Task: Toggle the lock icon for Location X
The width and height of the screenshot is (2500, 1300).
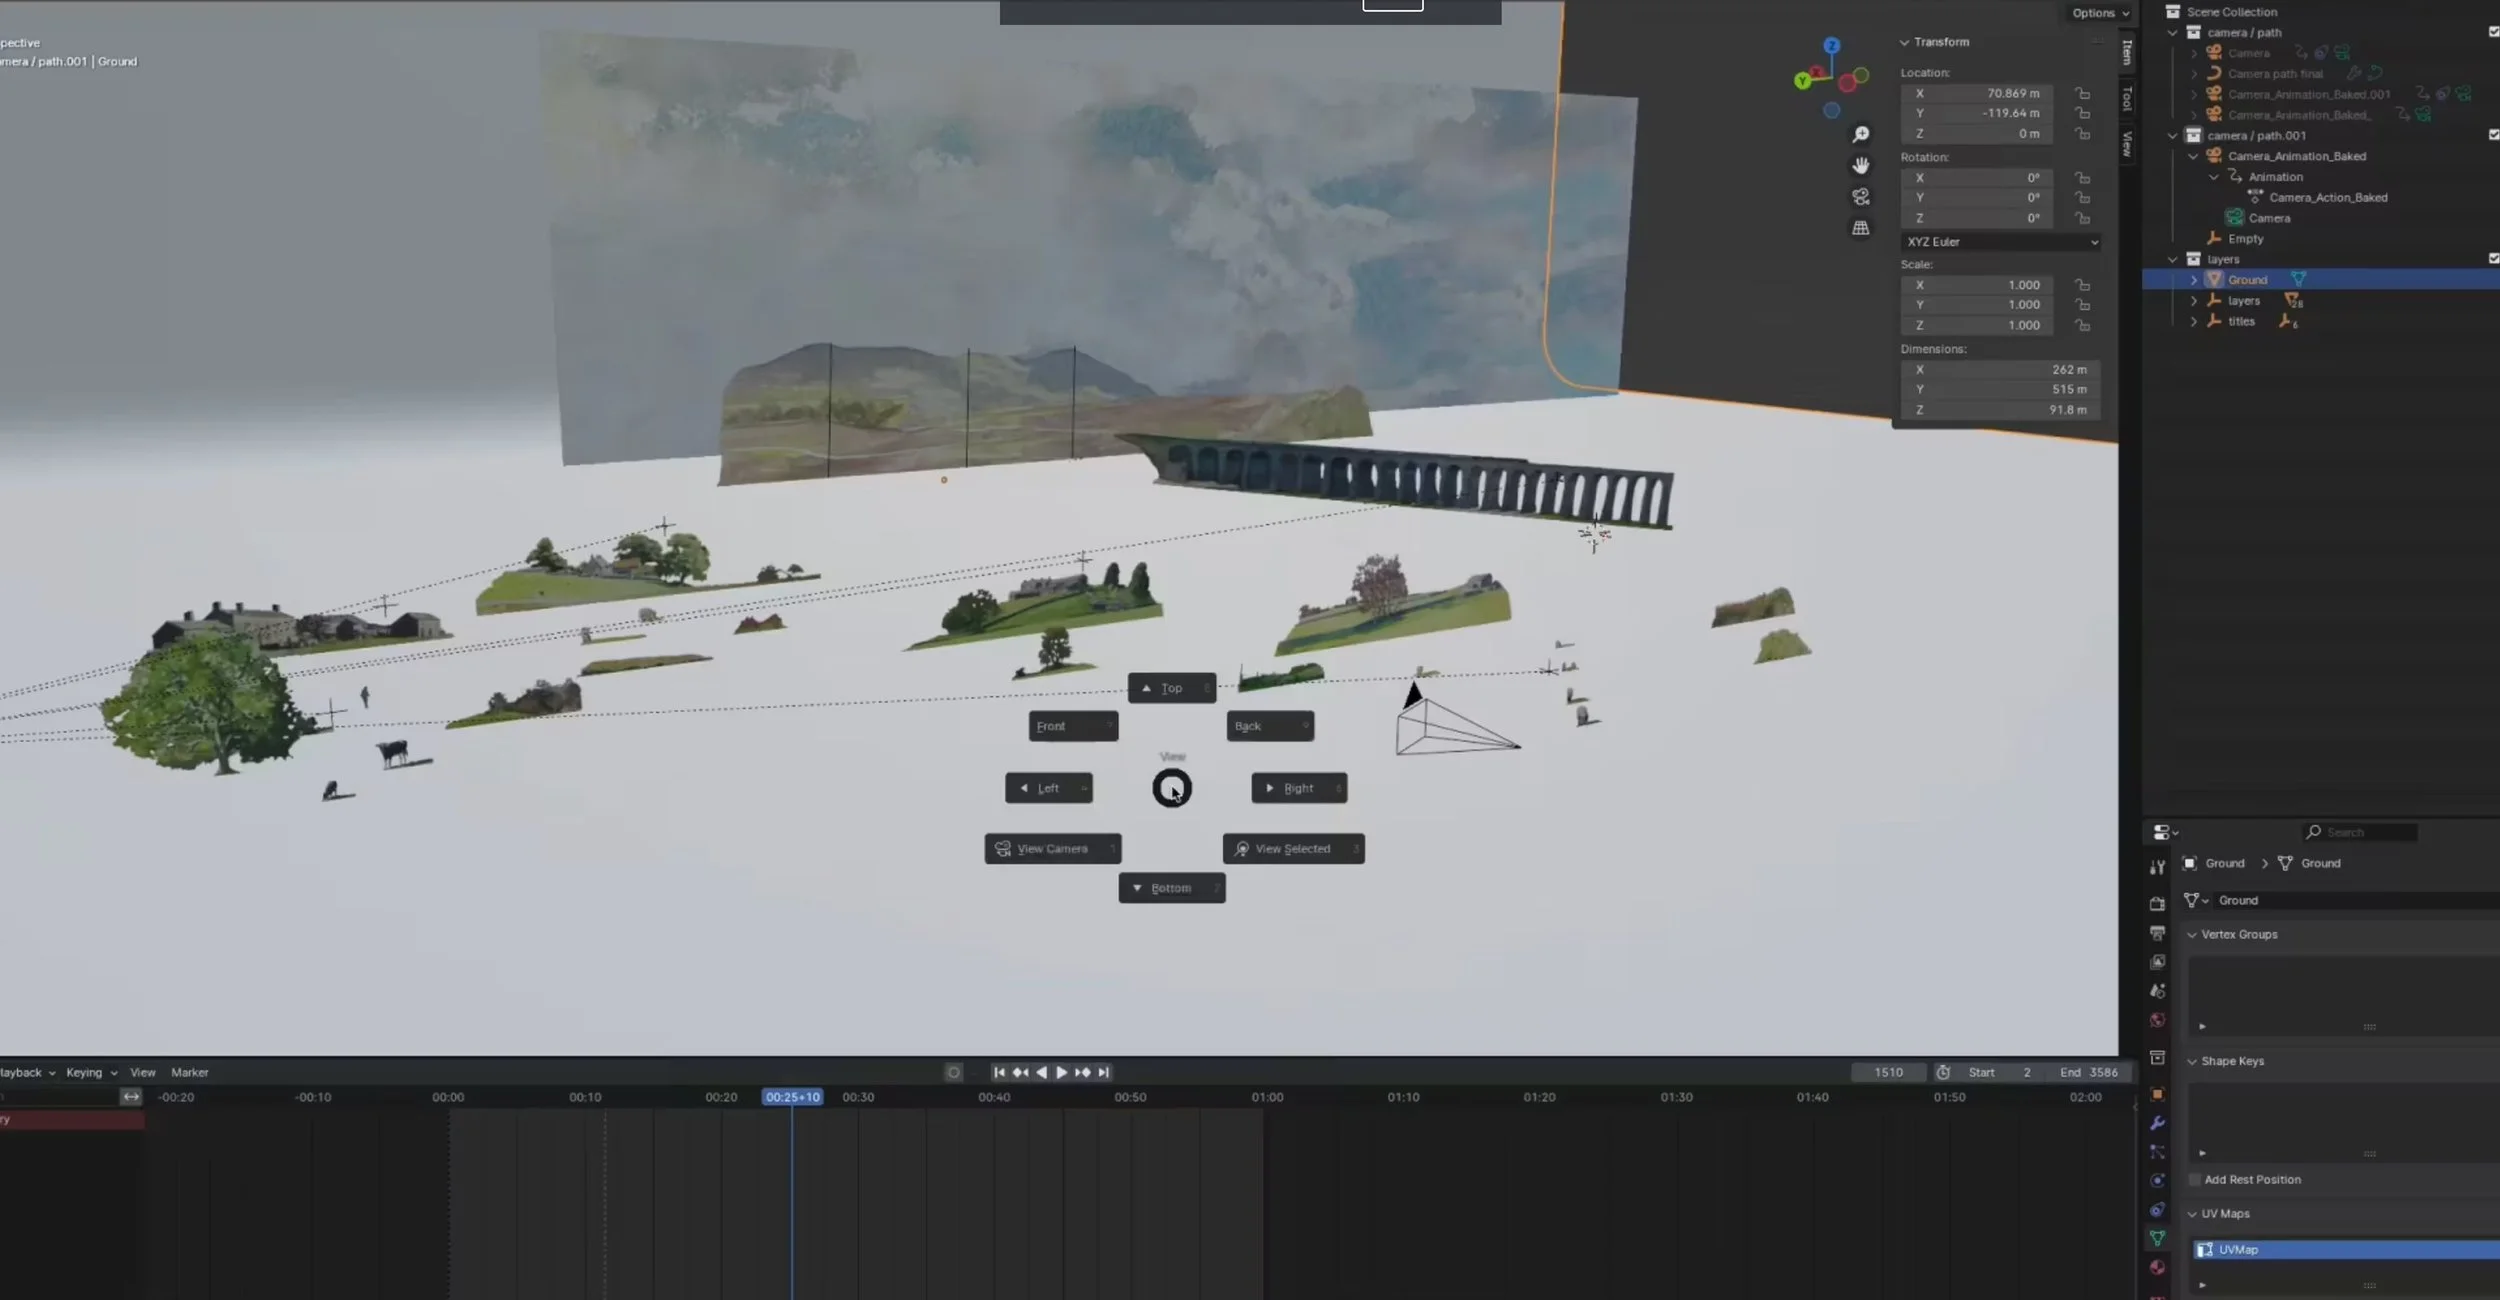Action: click(2082, 93)
